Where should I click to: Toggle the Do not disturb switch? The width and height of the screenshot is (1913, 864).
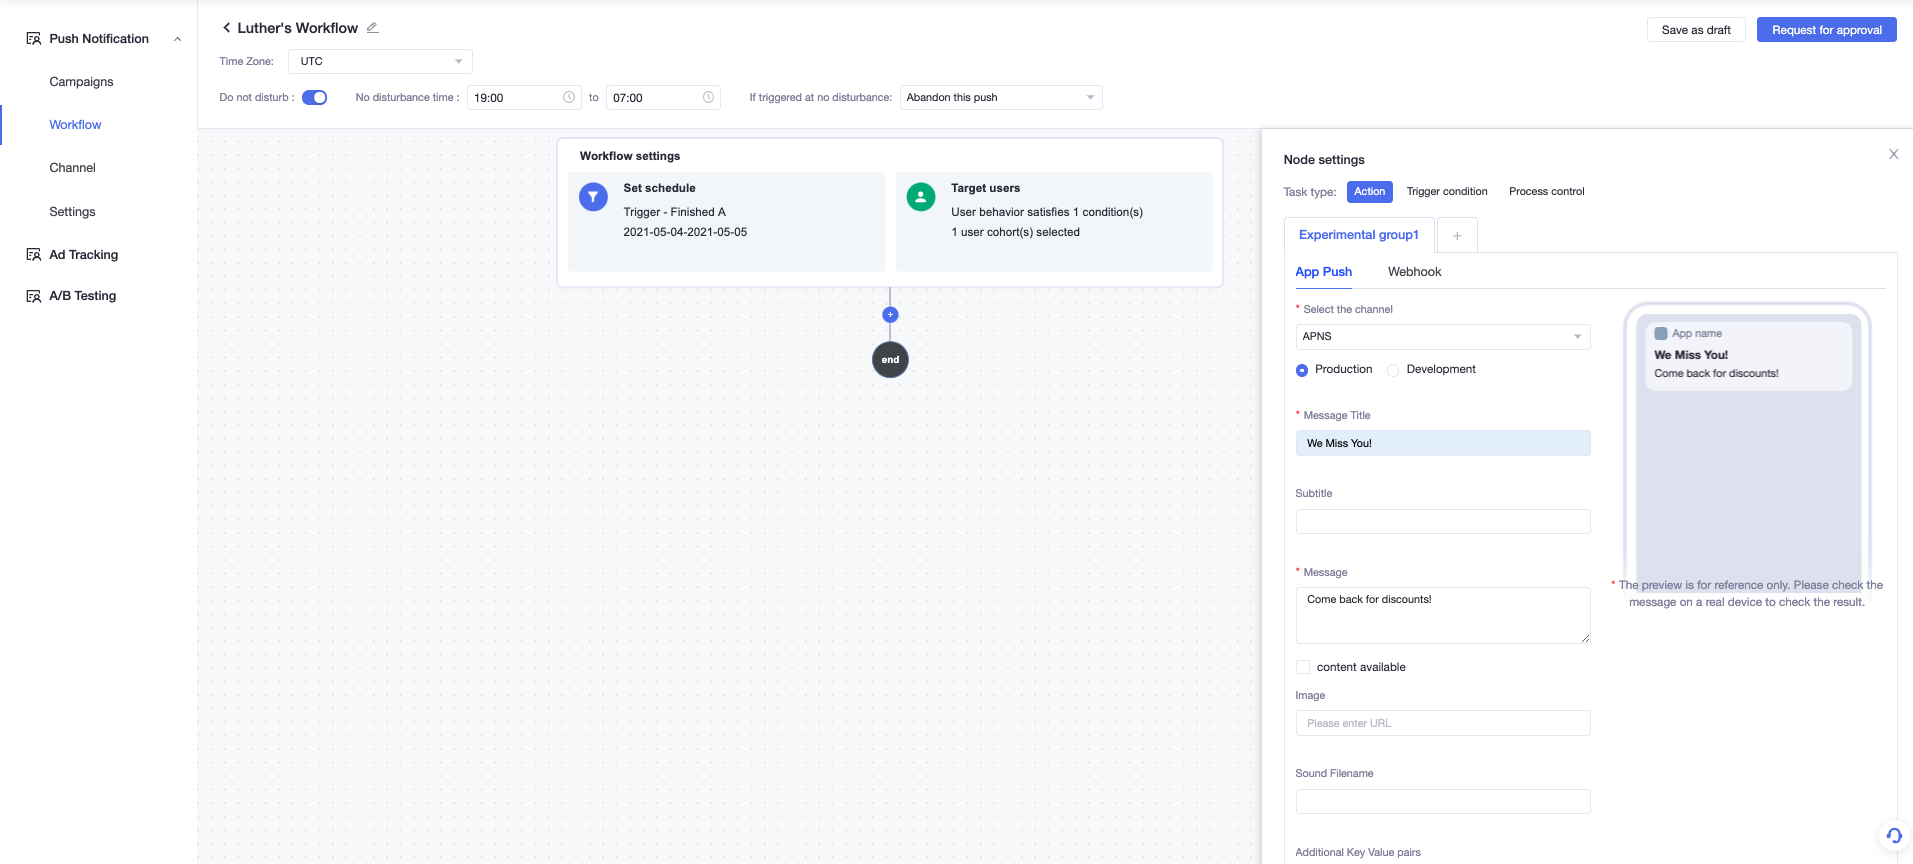(x=314, y=97)
